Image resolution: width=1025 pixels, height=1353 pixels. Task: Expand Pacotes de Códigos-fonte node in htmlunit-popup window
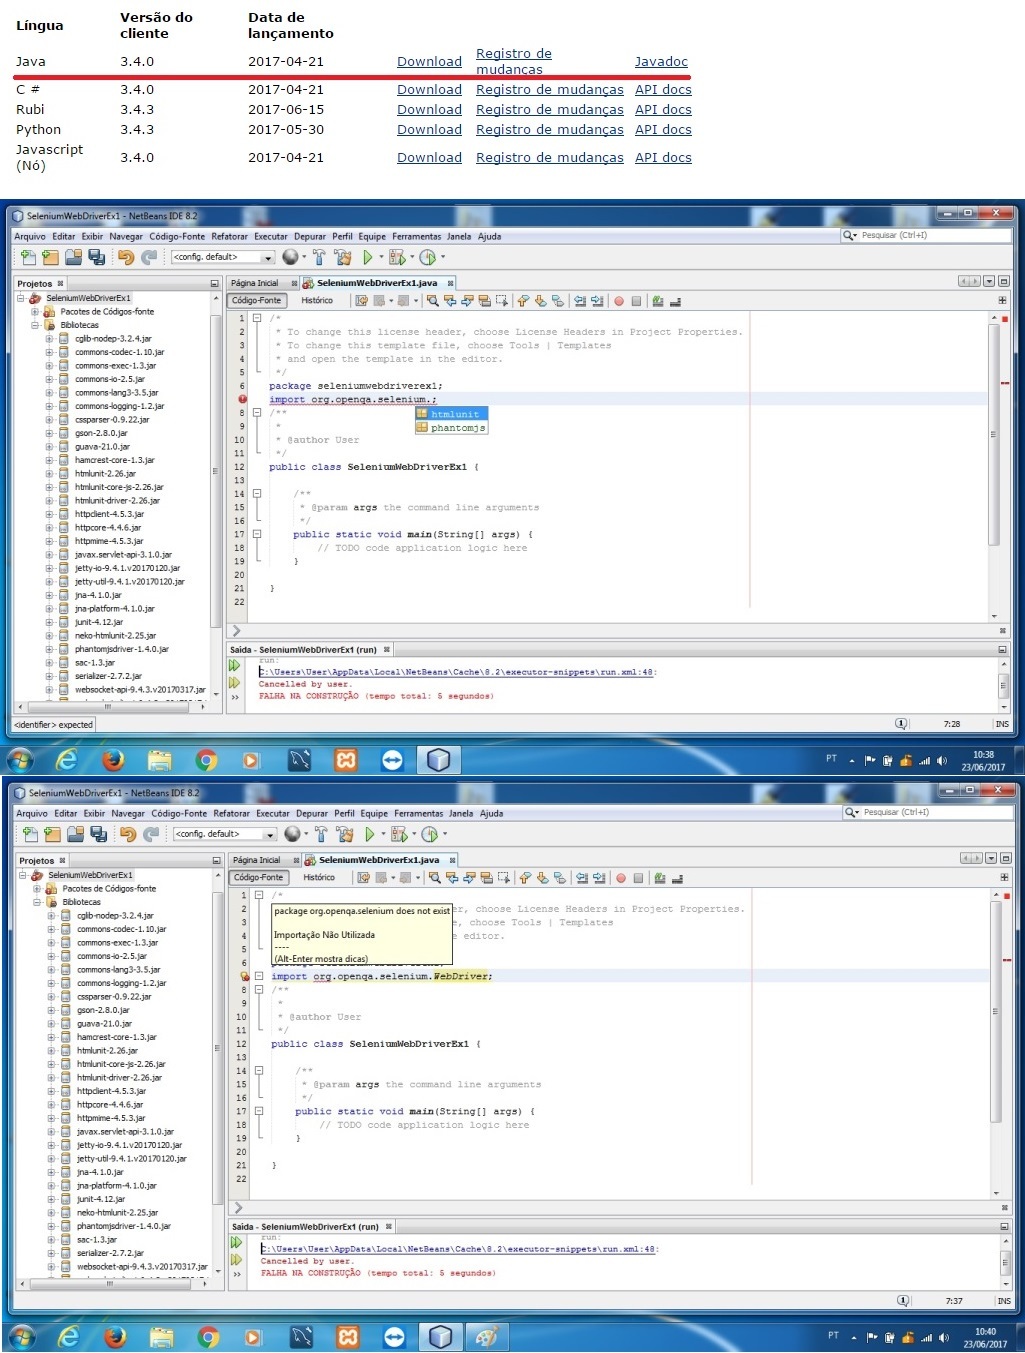tap(34, 312)
